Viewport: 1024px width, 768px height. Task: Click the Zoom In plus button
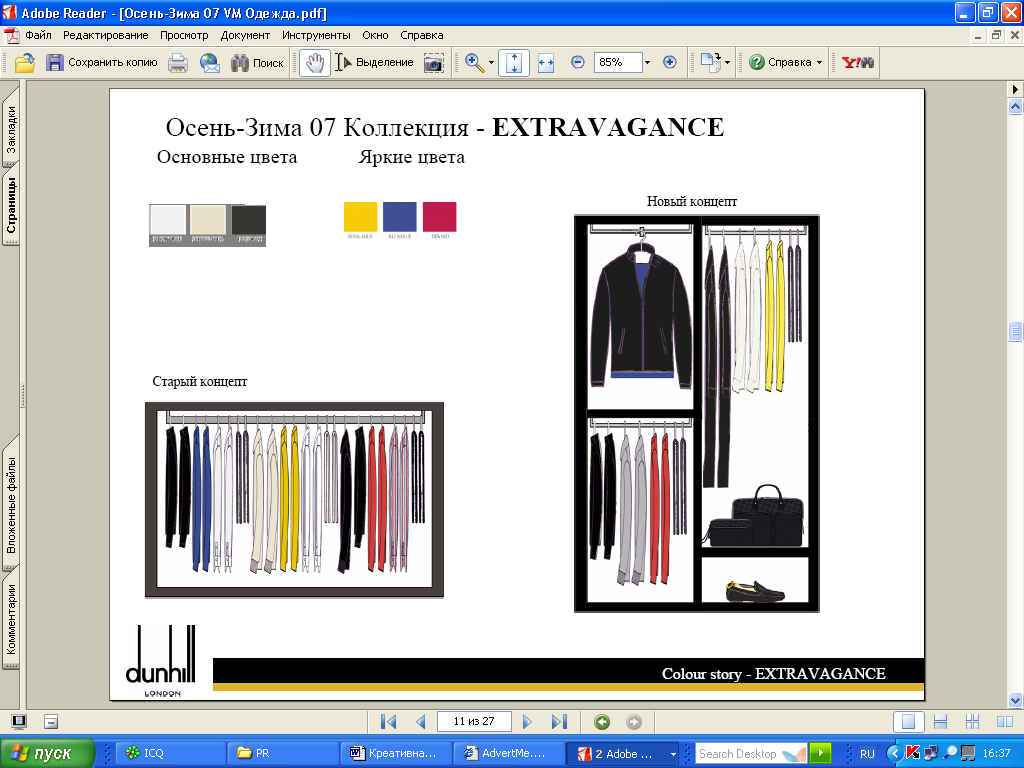tap(669, 62)
